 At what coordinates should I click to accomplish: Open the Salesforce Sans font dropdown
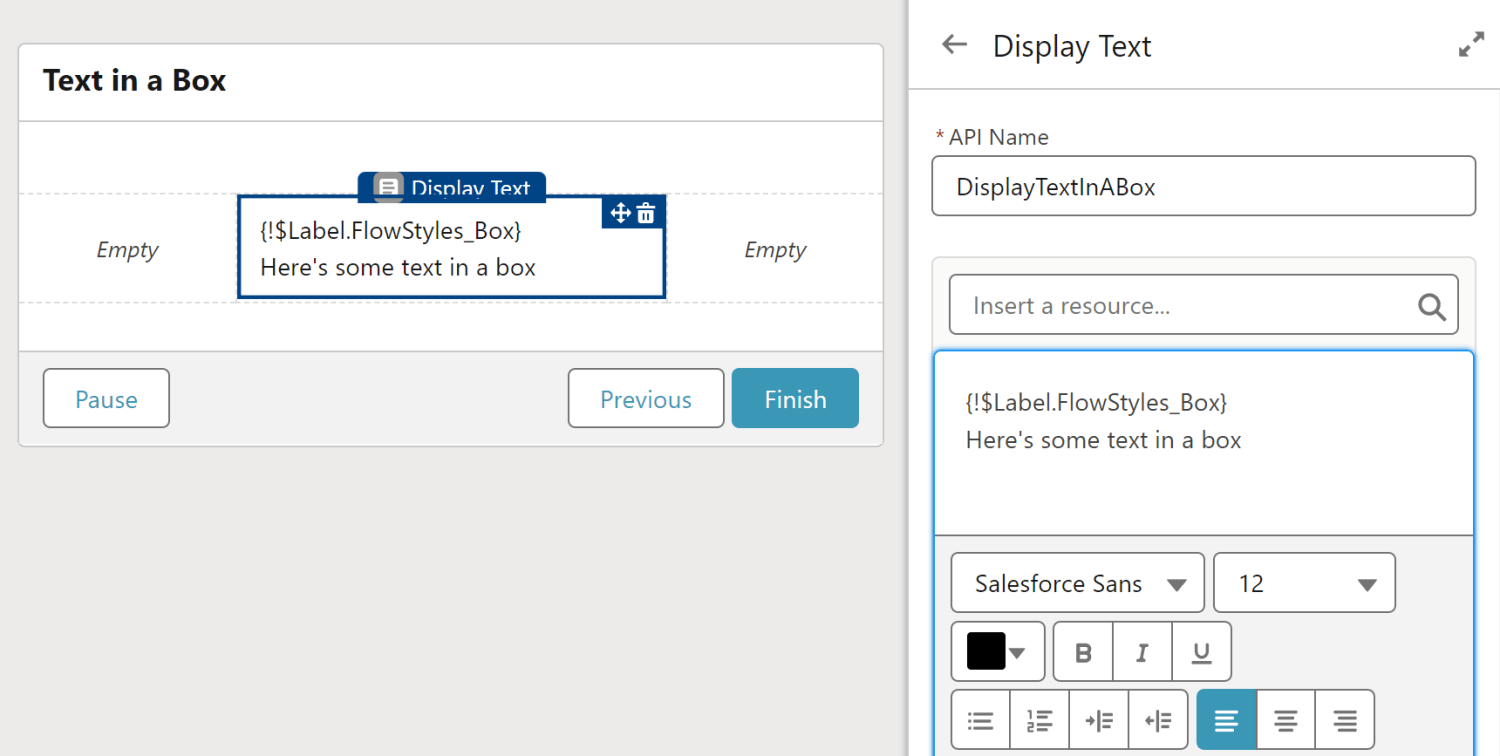[1077, 582]
